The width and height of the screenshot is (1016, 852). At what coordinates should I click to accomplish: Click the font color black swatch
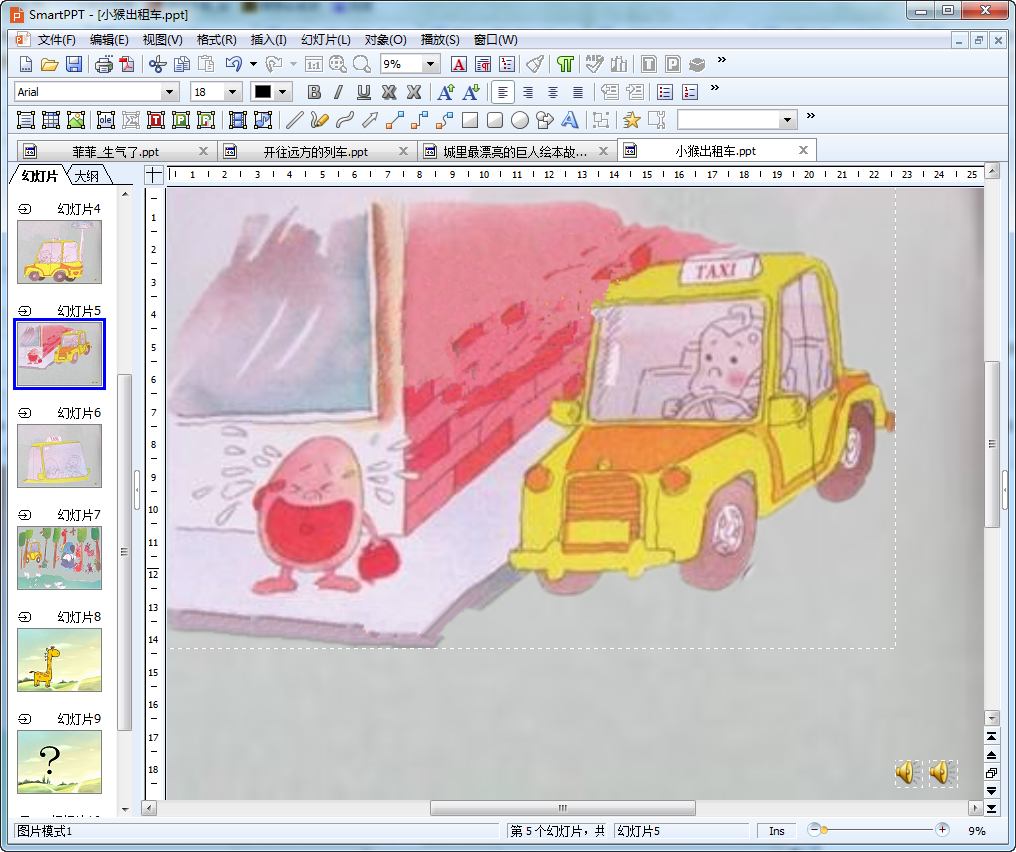point(263,92)
